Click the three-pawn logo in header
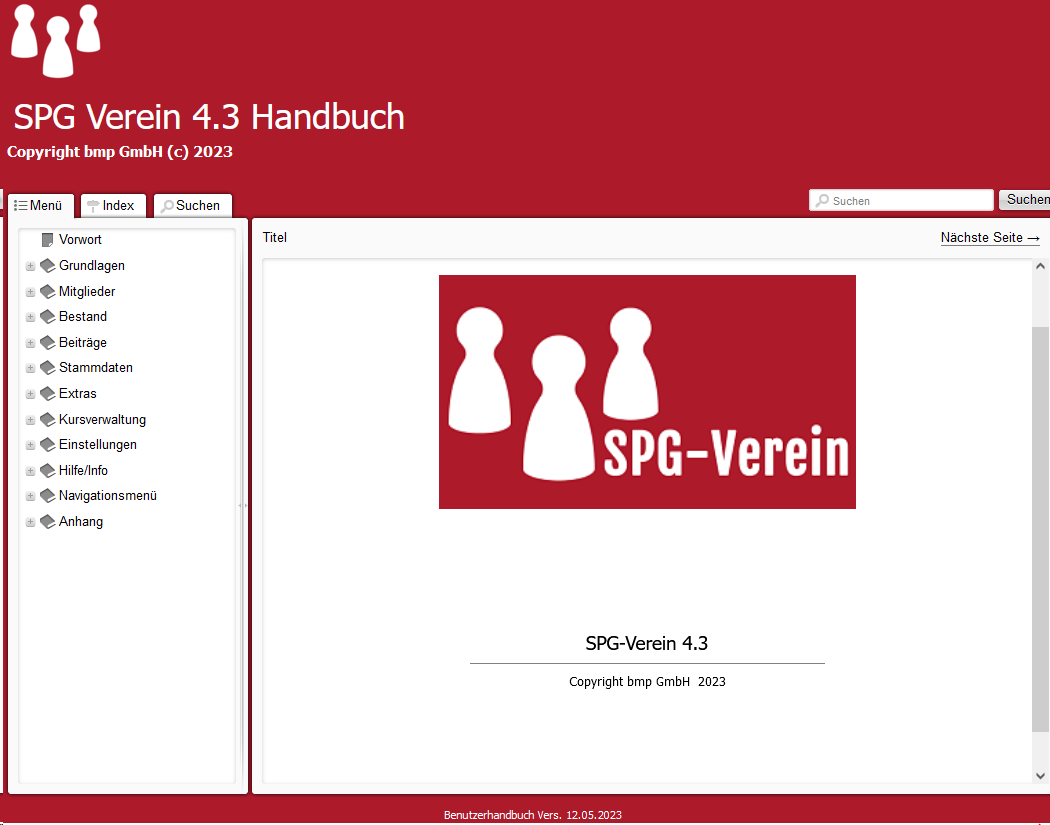 56,40
